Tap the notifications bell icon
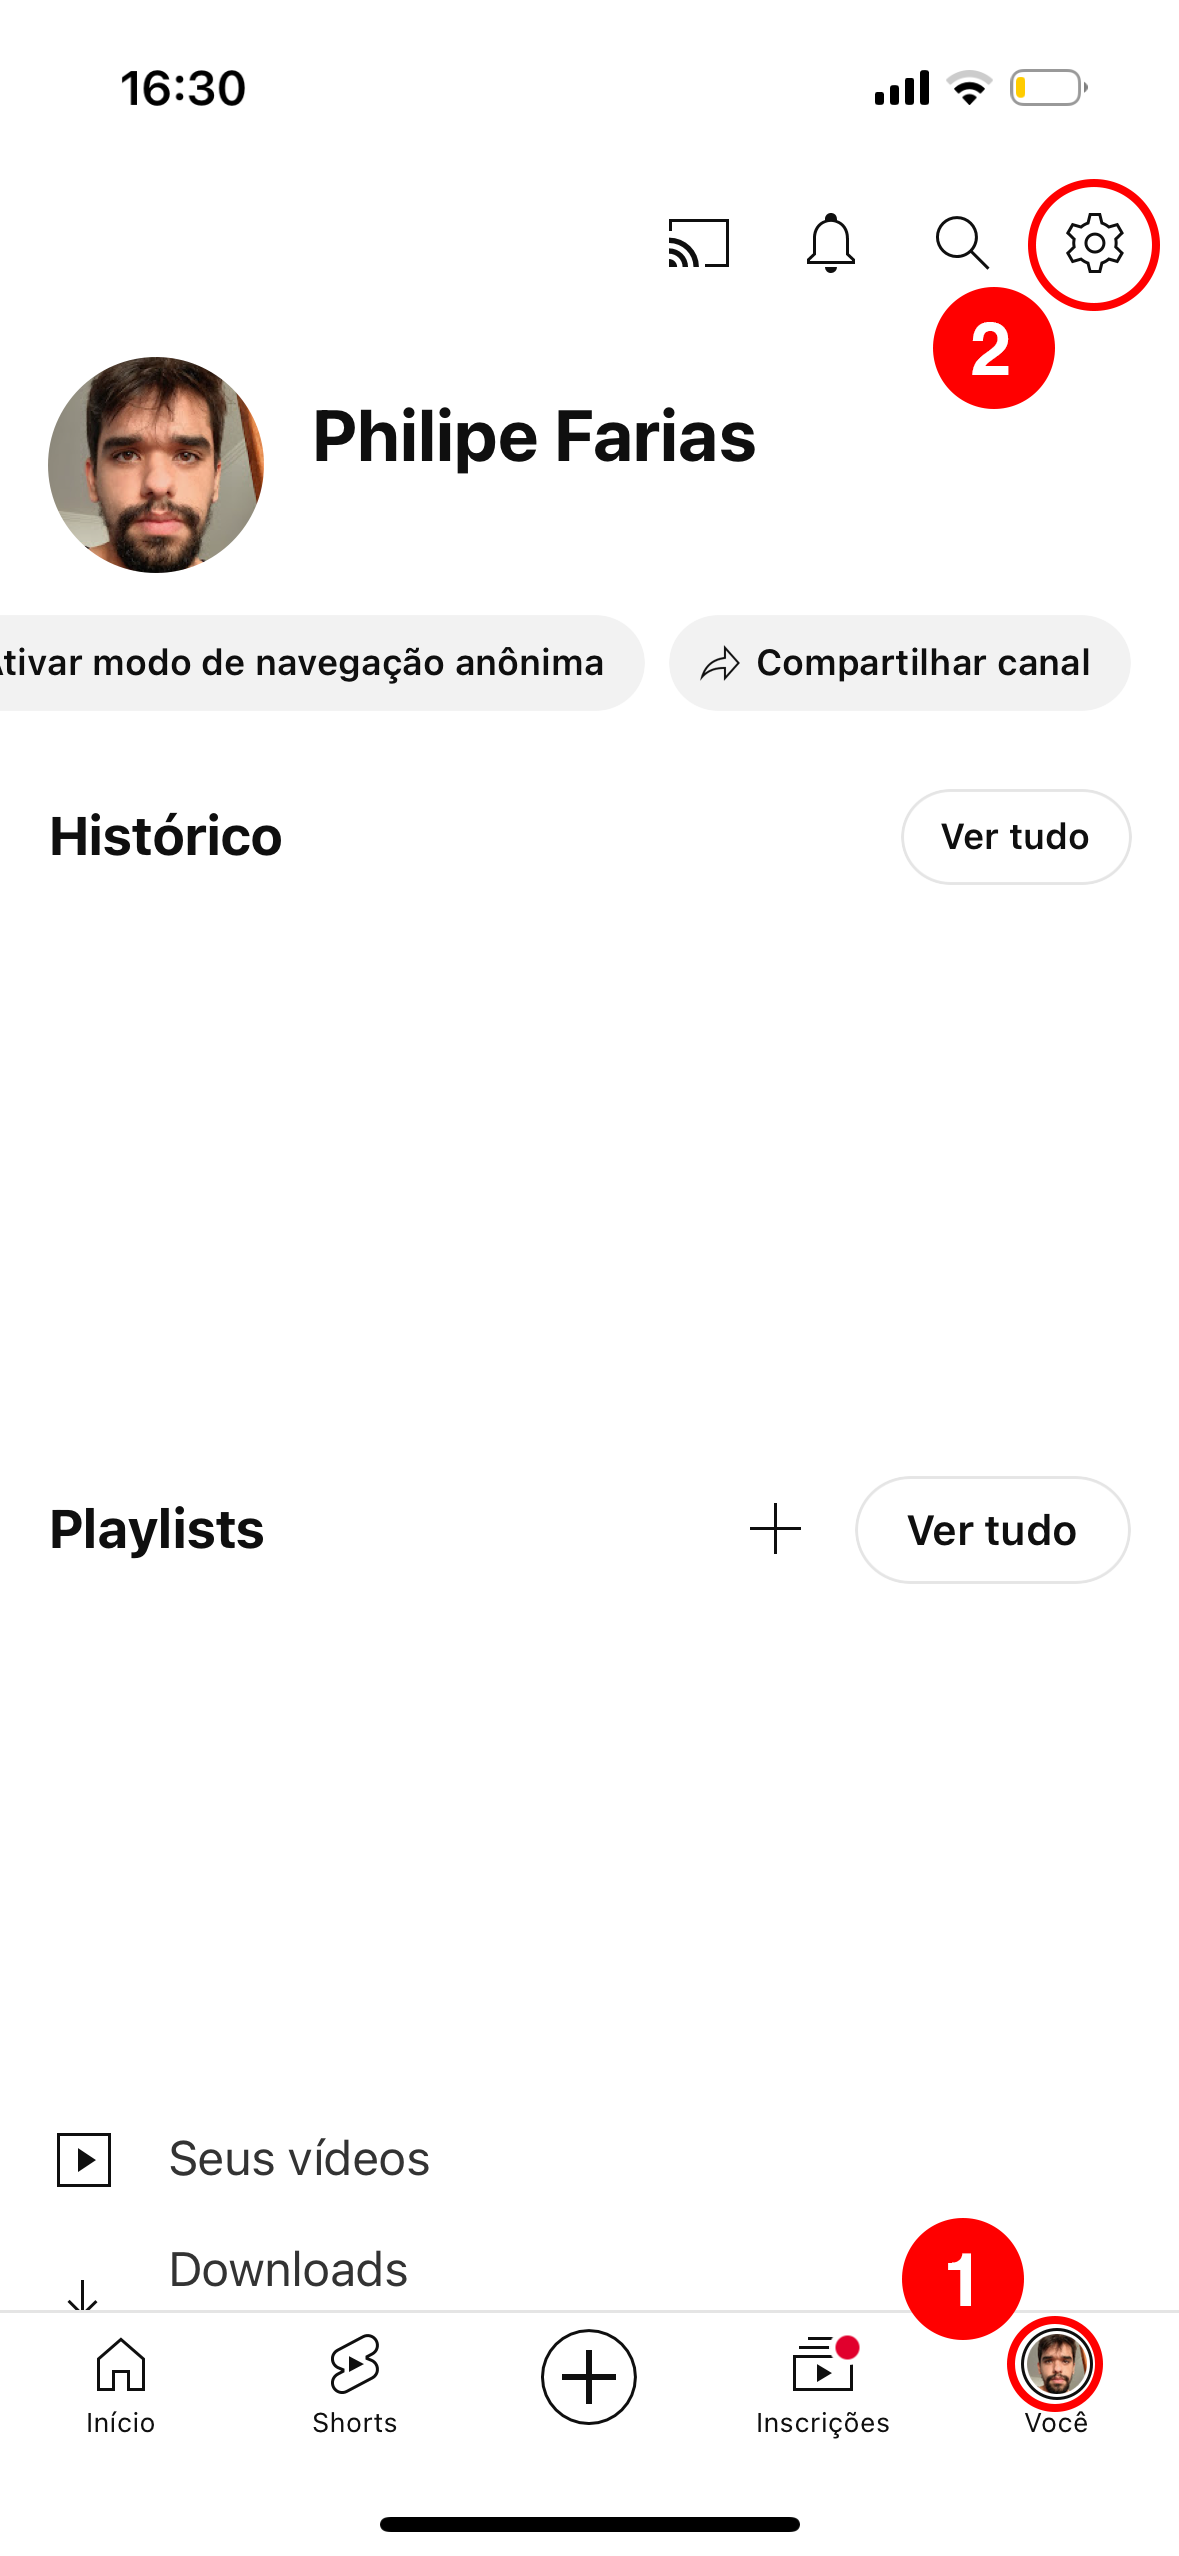The image size is (1179, 2556). 830,243
